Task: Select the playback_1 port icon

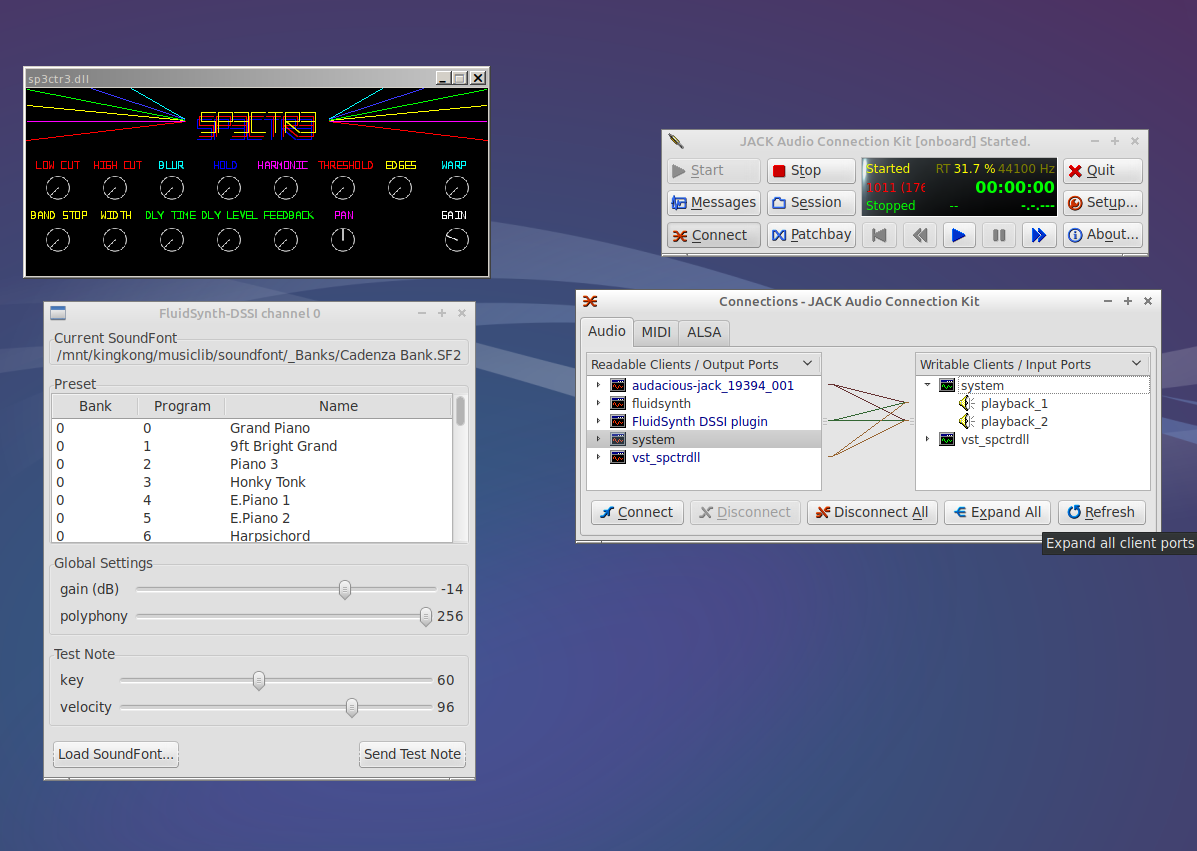Action: pyautogui.click(x=966, y=403)
